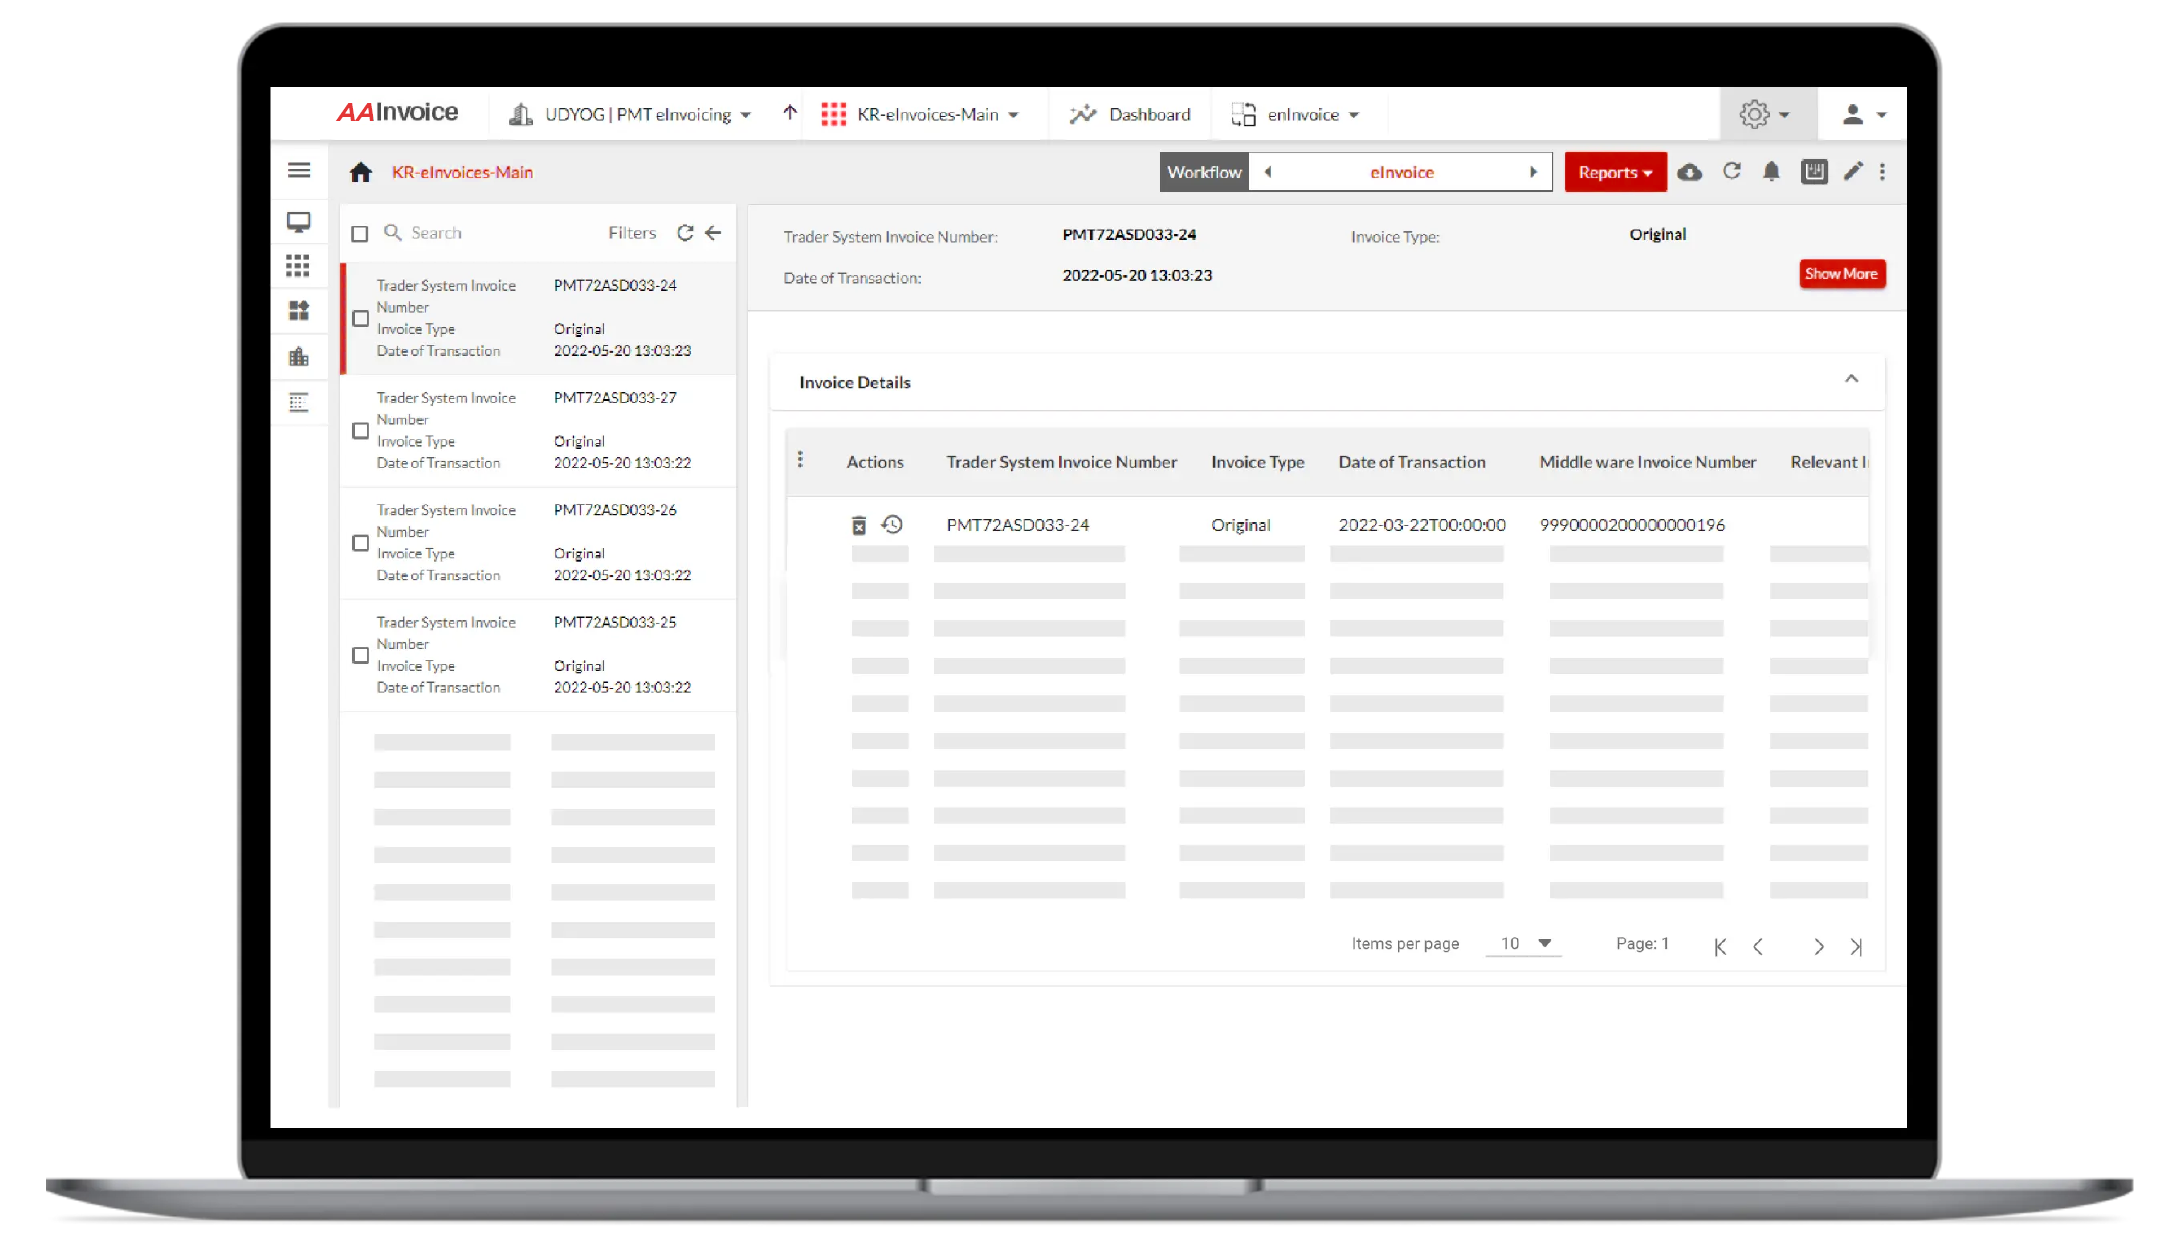Viewport: 2171px width, 1250px height.
Task: Click the search magnifier icon
Action: tap(393, 233)
